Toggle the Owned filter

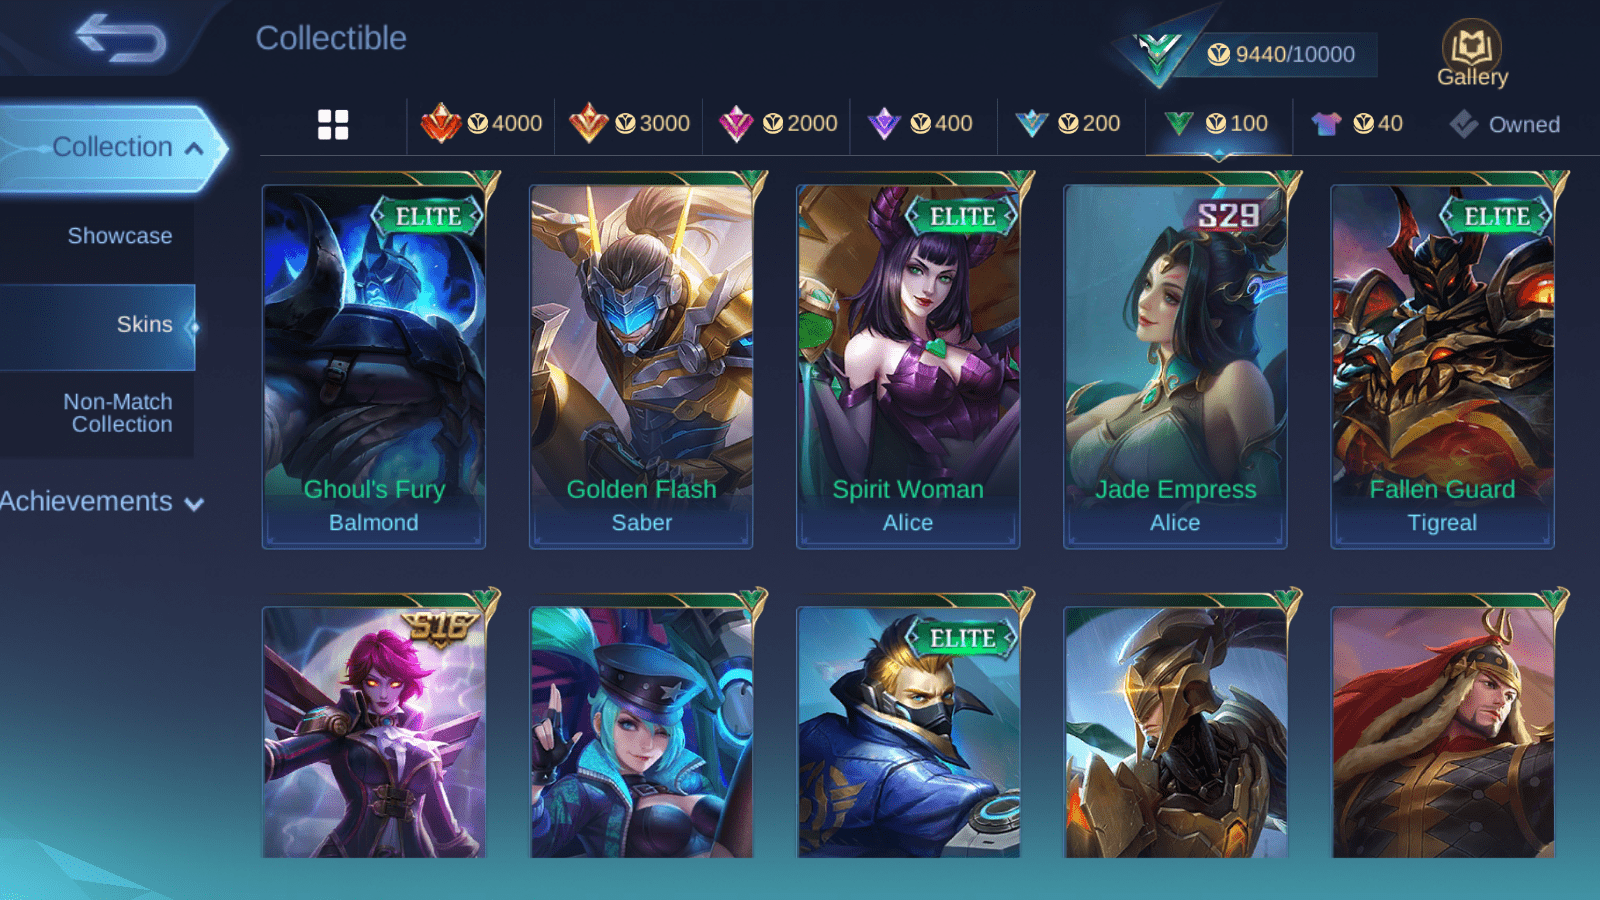tap(1505, 124)
